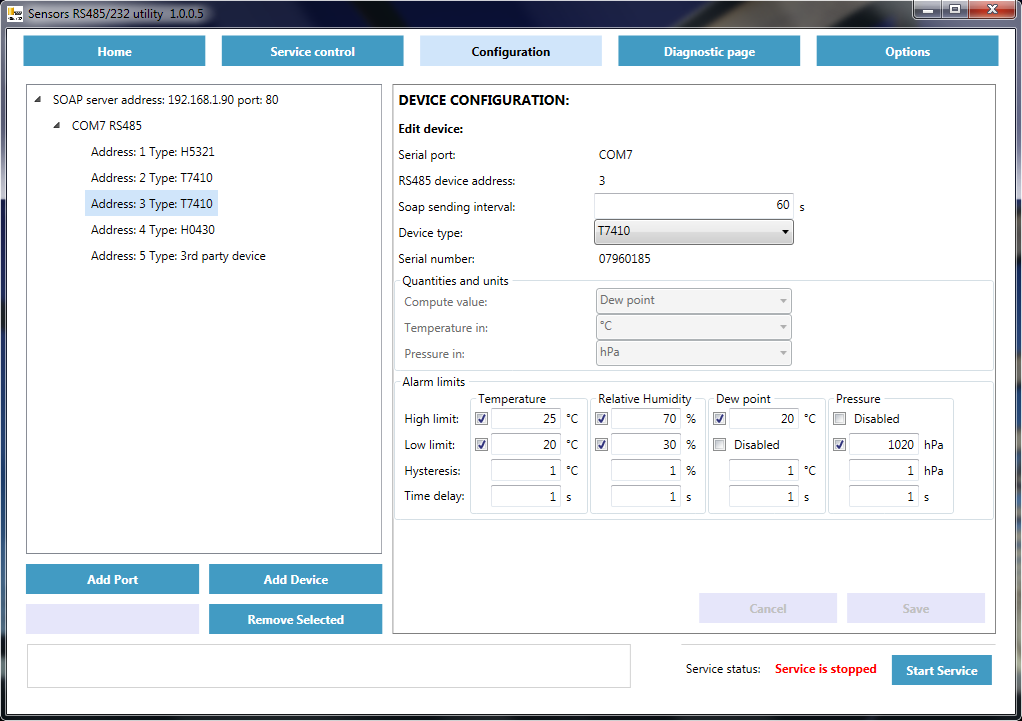Open the Temperature in °C dropdown

pyautogui.click(x=694, y=327)
